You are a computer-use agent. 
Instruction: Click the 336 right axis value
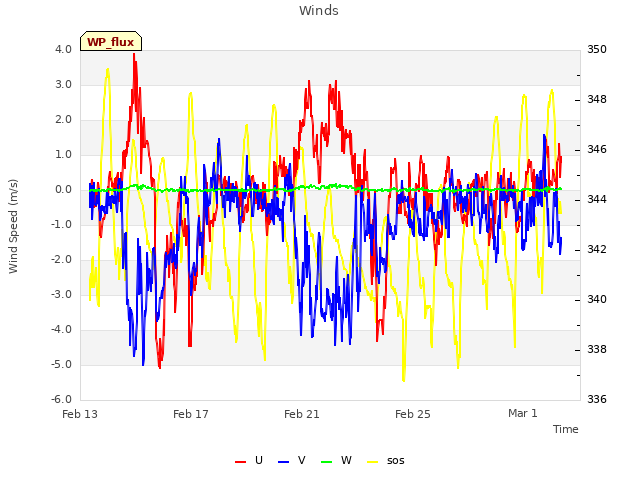(597, 400)
